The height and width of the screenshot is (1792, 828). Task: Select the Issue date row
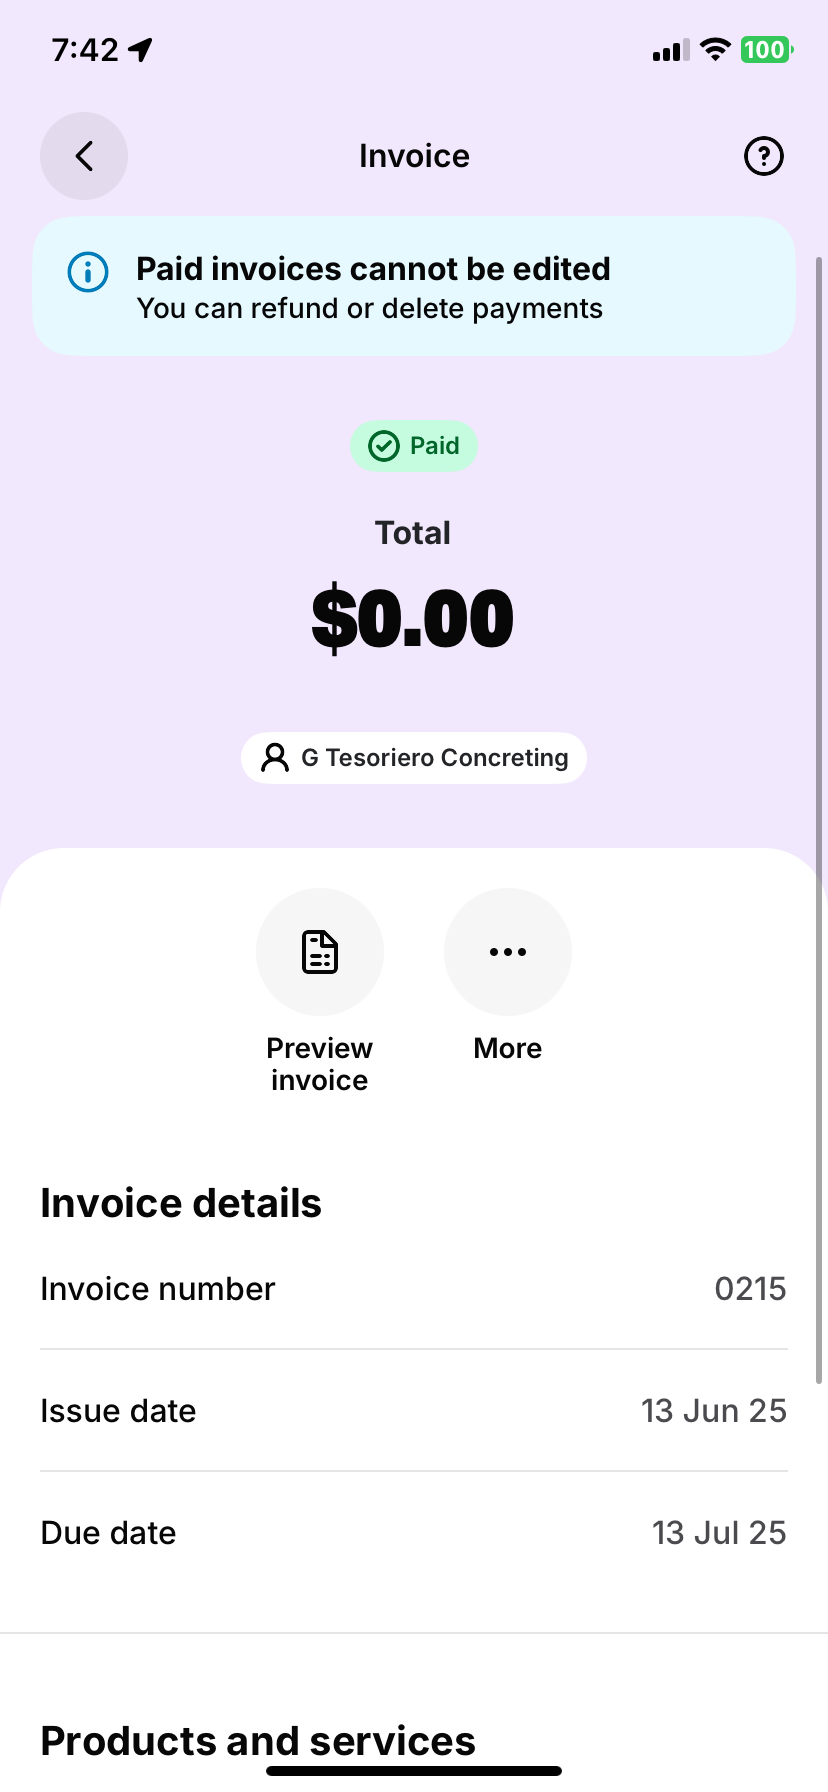(414, 1411)
